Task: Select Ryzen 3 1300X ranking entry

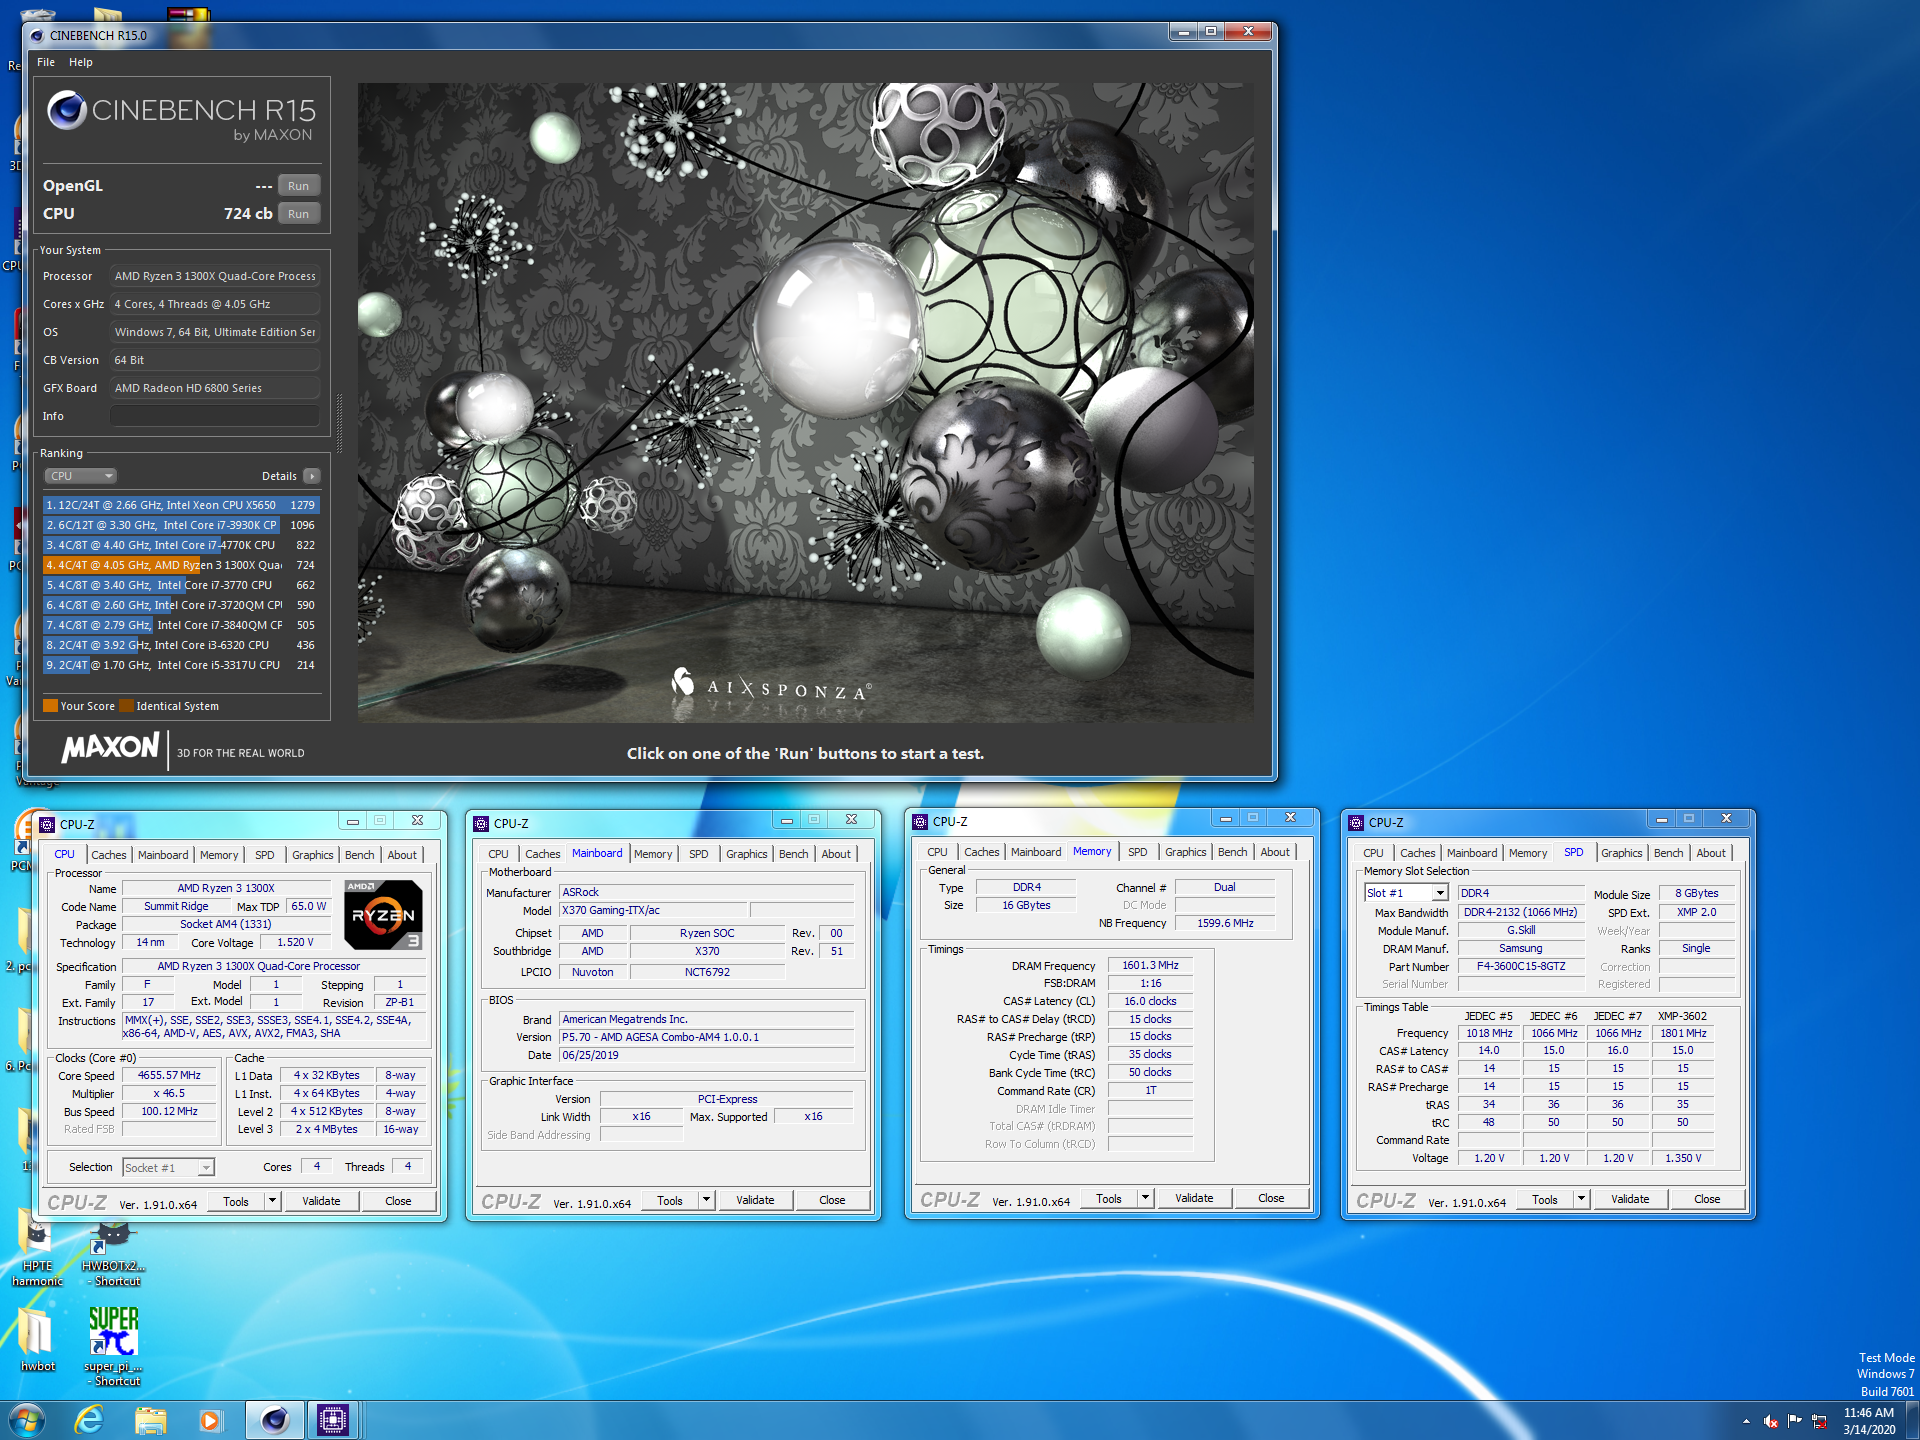Action: pyautogui.click(x=181, y=565)
